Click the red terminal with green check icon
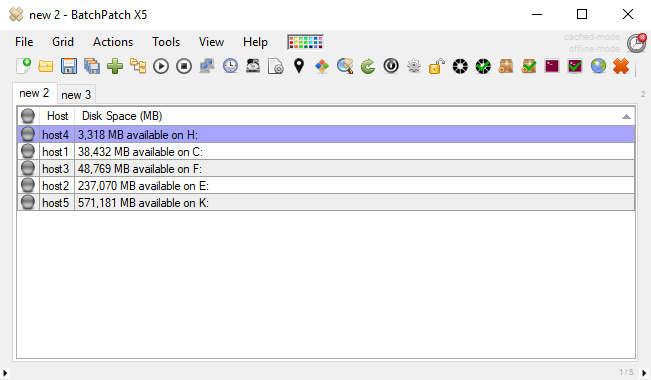The image size is (651, 380). (x=575, y=66)
